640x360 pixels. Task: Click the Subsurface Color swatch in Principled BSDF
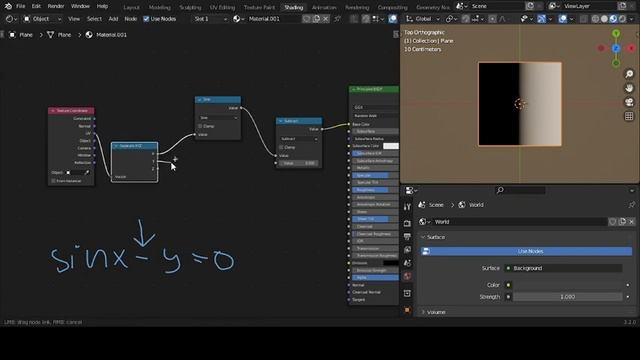[x=391, y=146]
